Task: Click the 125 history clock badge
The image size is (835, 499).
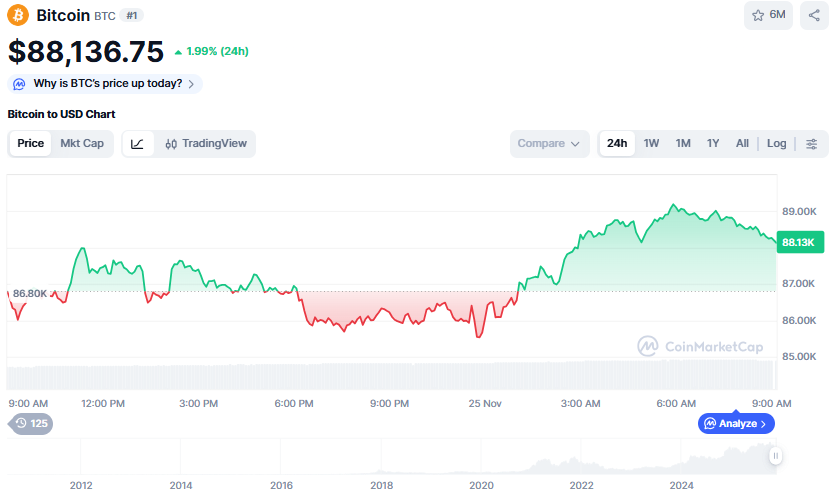Action: [31, 423]
